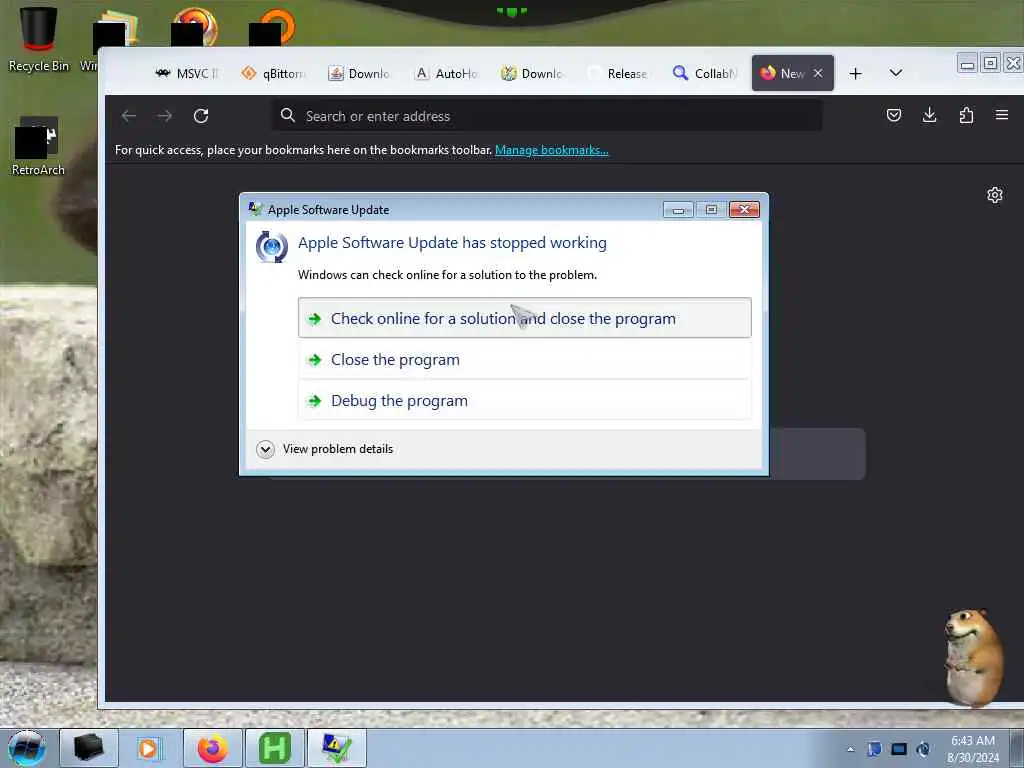Viewport: 1024px width, 768px height.
Task: Switch to the qBittorrent browser tab
Action: click(272, 74)
